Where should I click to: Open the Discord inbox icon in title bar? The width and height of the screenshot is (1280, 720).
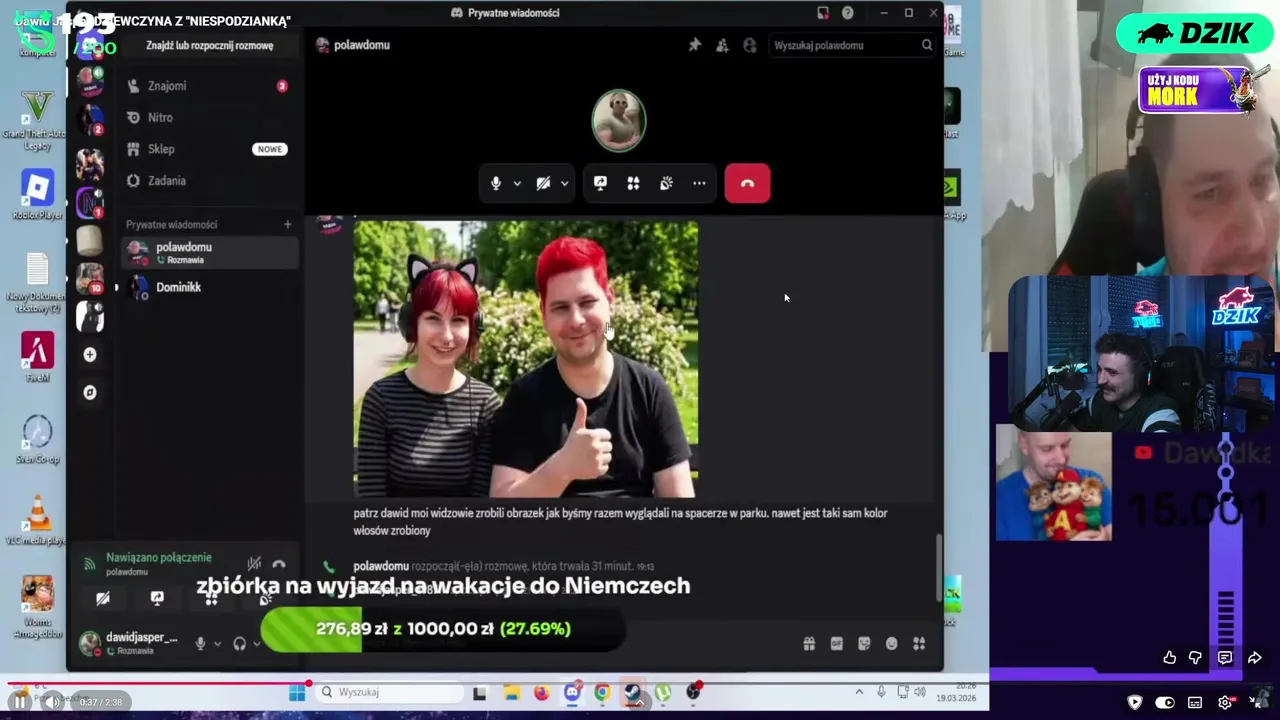click(823, 13)
